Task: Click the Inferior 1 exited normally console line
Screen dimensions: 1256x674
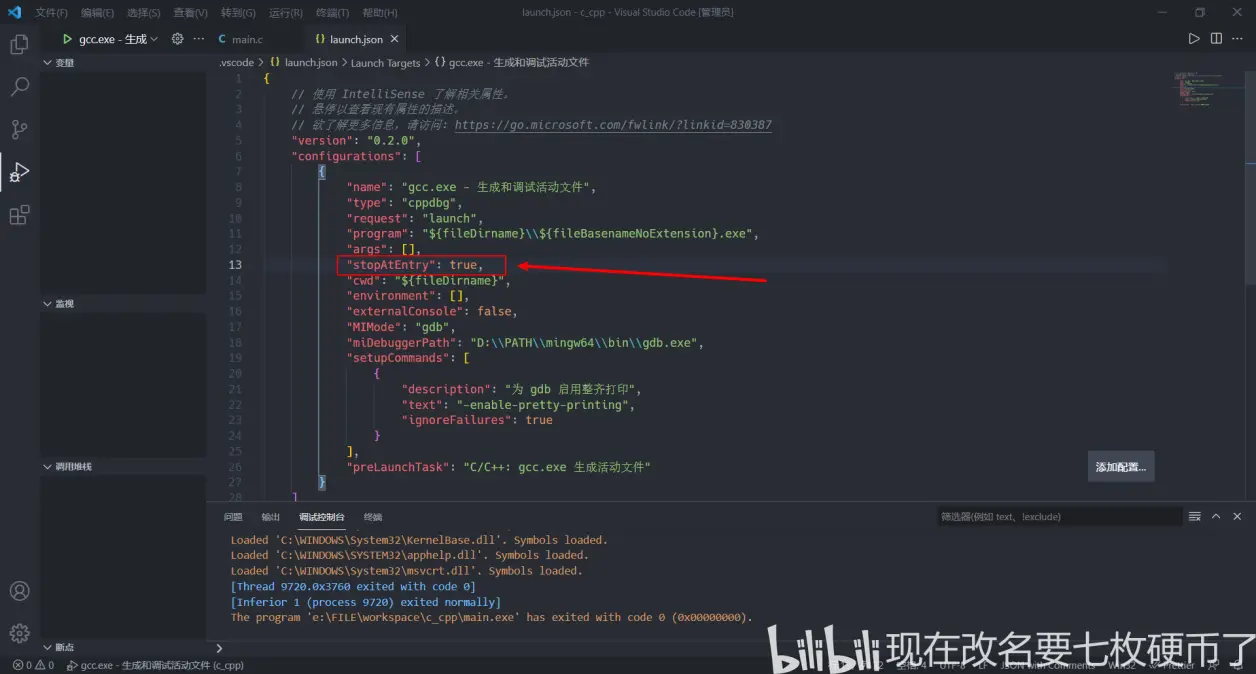Action: click(366, 602)
